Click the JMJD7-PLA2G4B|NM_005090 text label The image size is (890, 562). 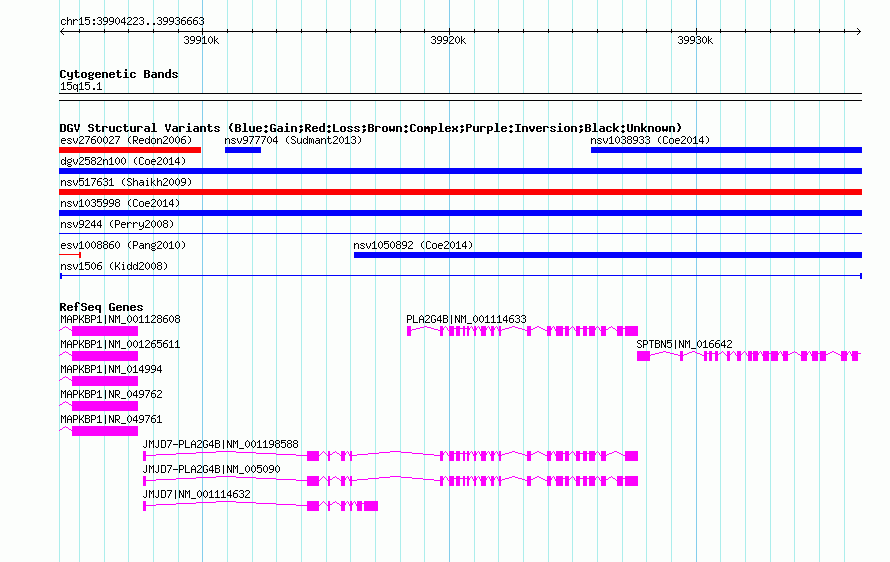coord(211,469)
